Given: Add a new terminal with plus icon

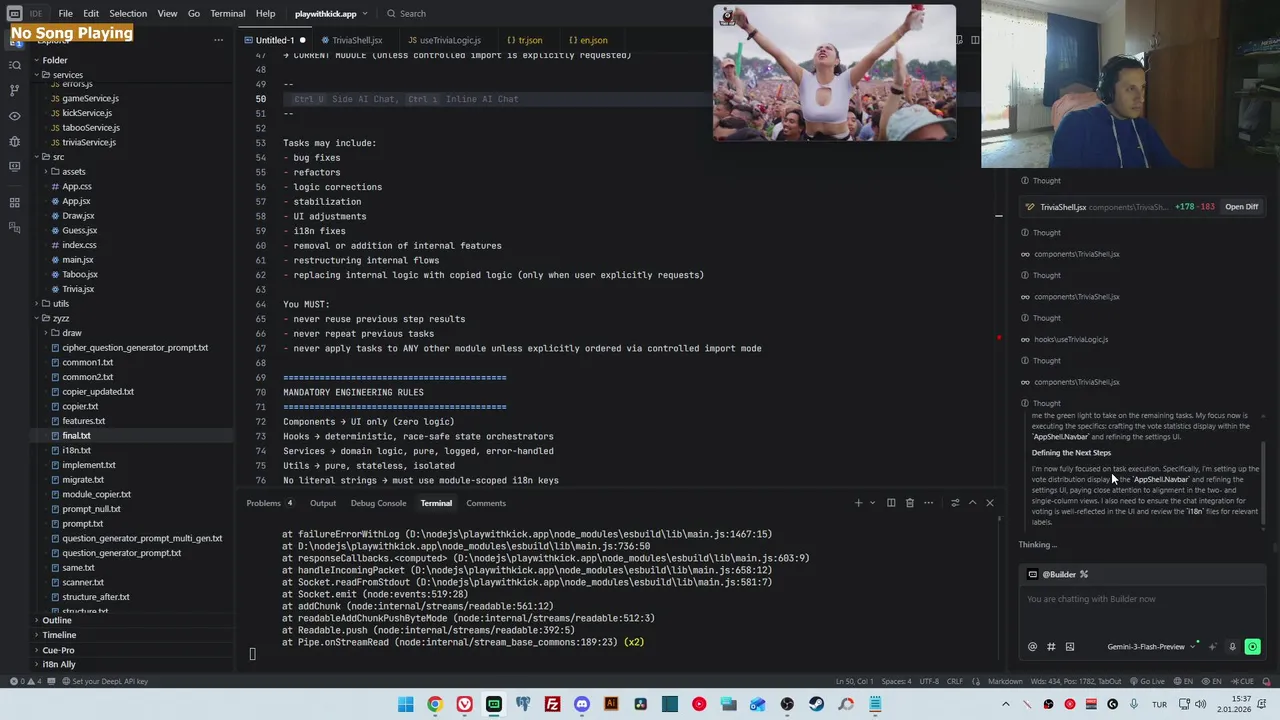Looking at the screenshot, I should pos(858,503).
